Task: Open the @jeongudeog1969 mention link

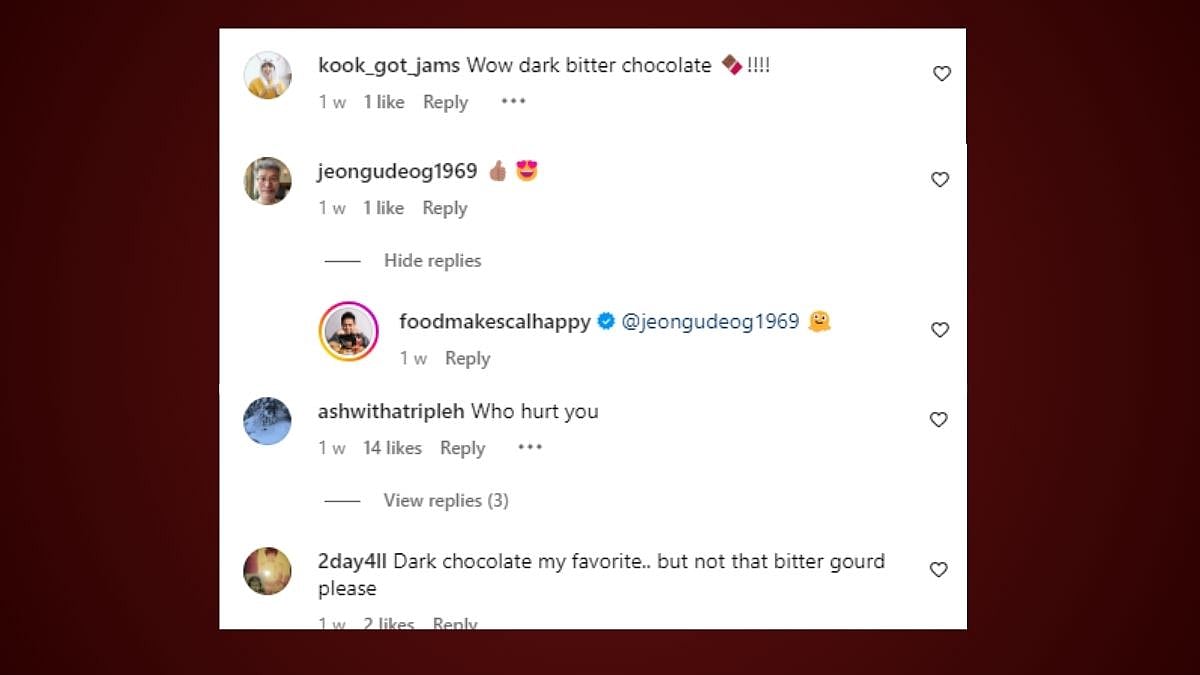Action: [x=710, y=322]
